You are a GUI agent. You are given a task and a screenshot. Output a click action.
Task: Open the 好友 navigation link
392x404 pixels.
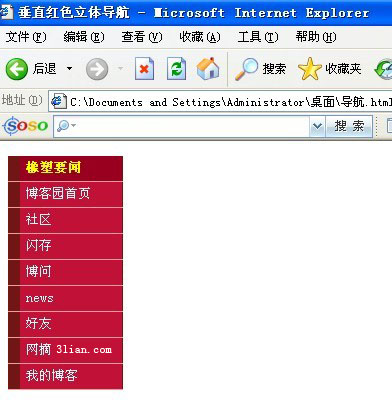(65, 324)
